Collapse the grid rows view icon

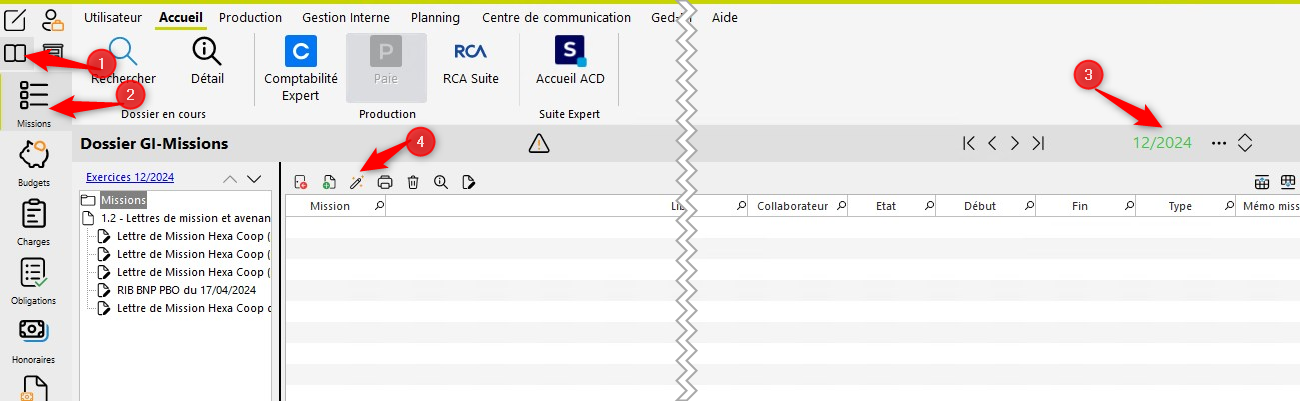pyautogui.click(x=1262, y=182)
